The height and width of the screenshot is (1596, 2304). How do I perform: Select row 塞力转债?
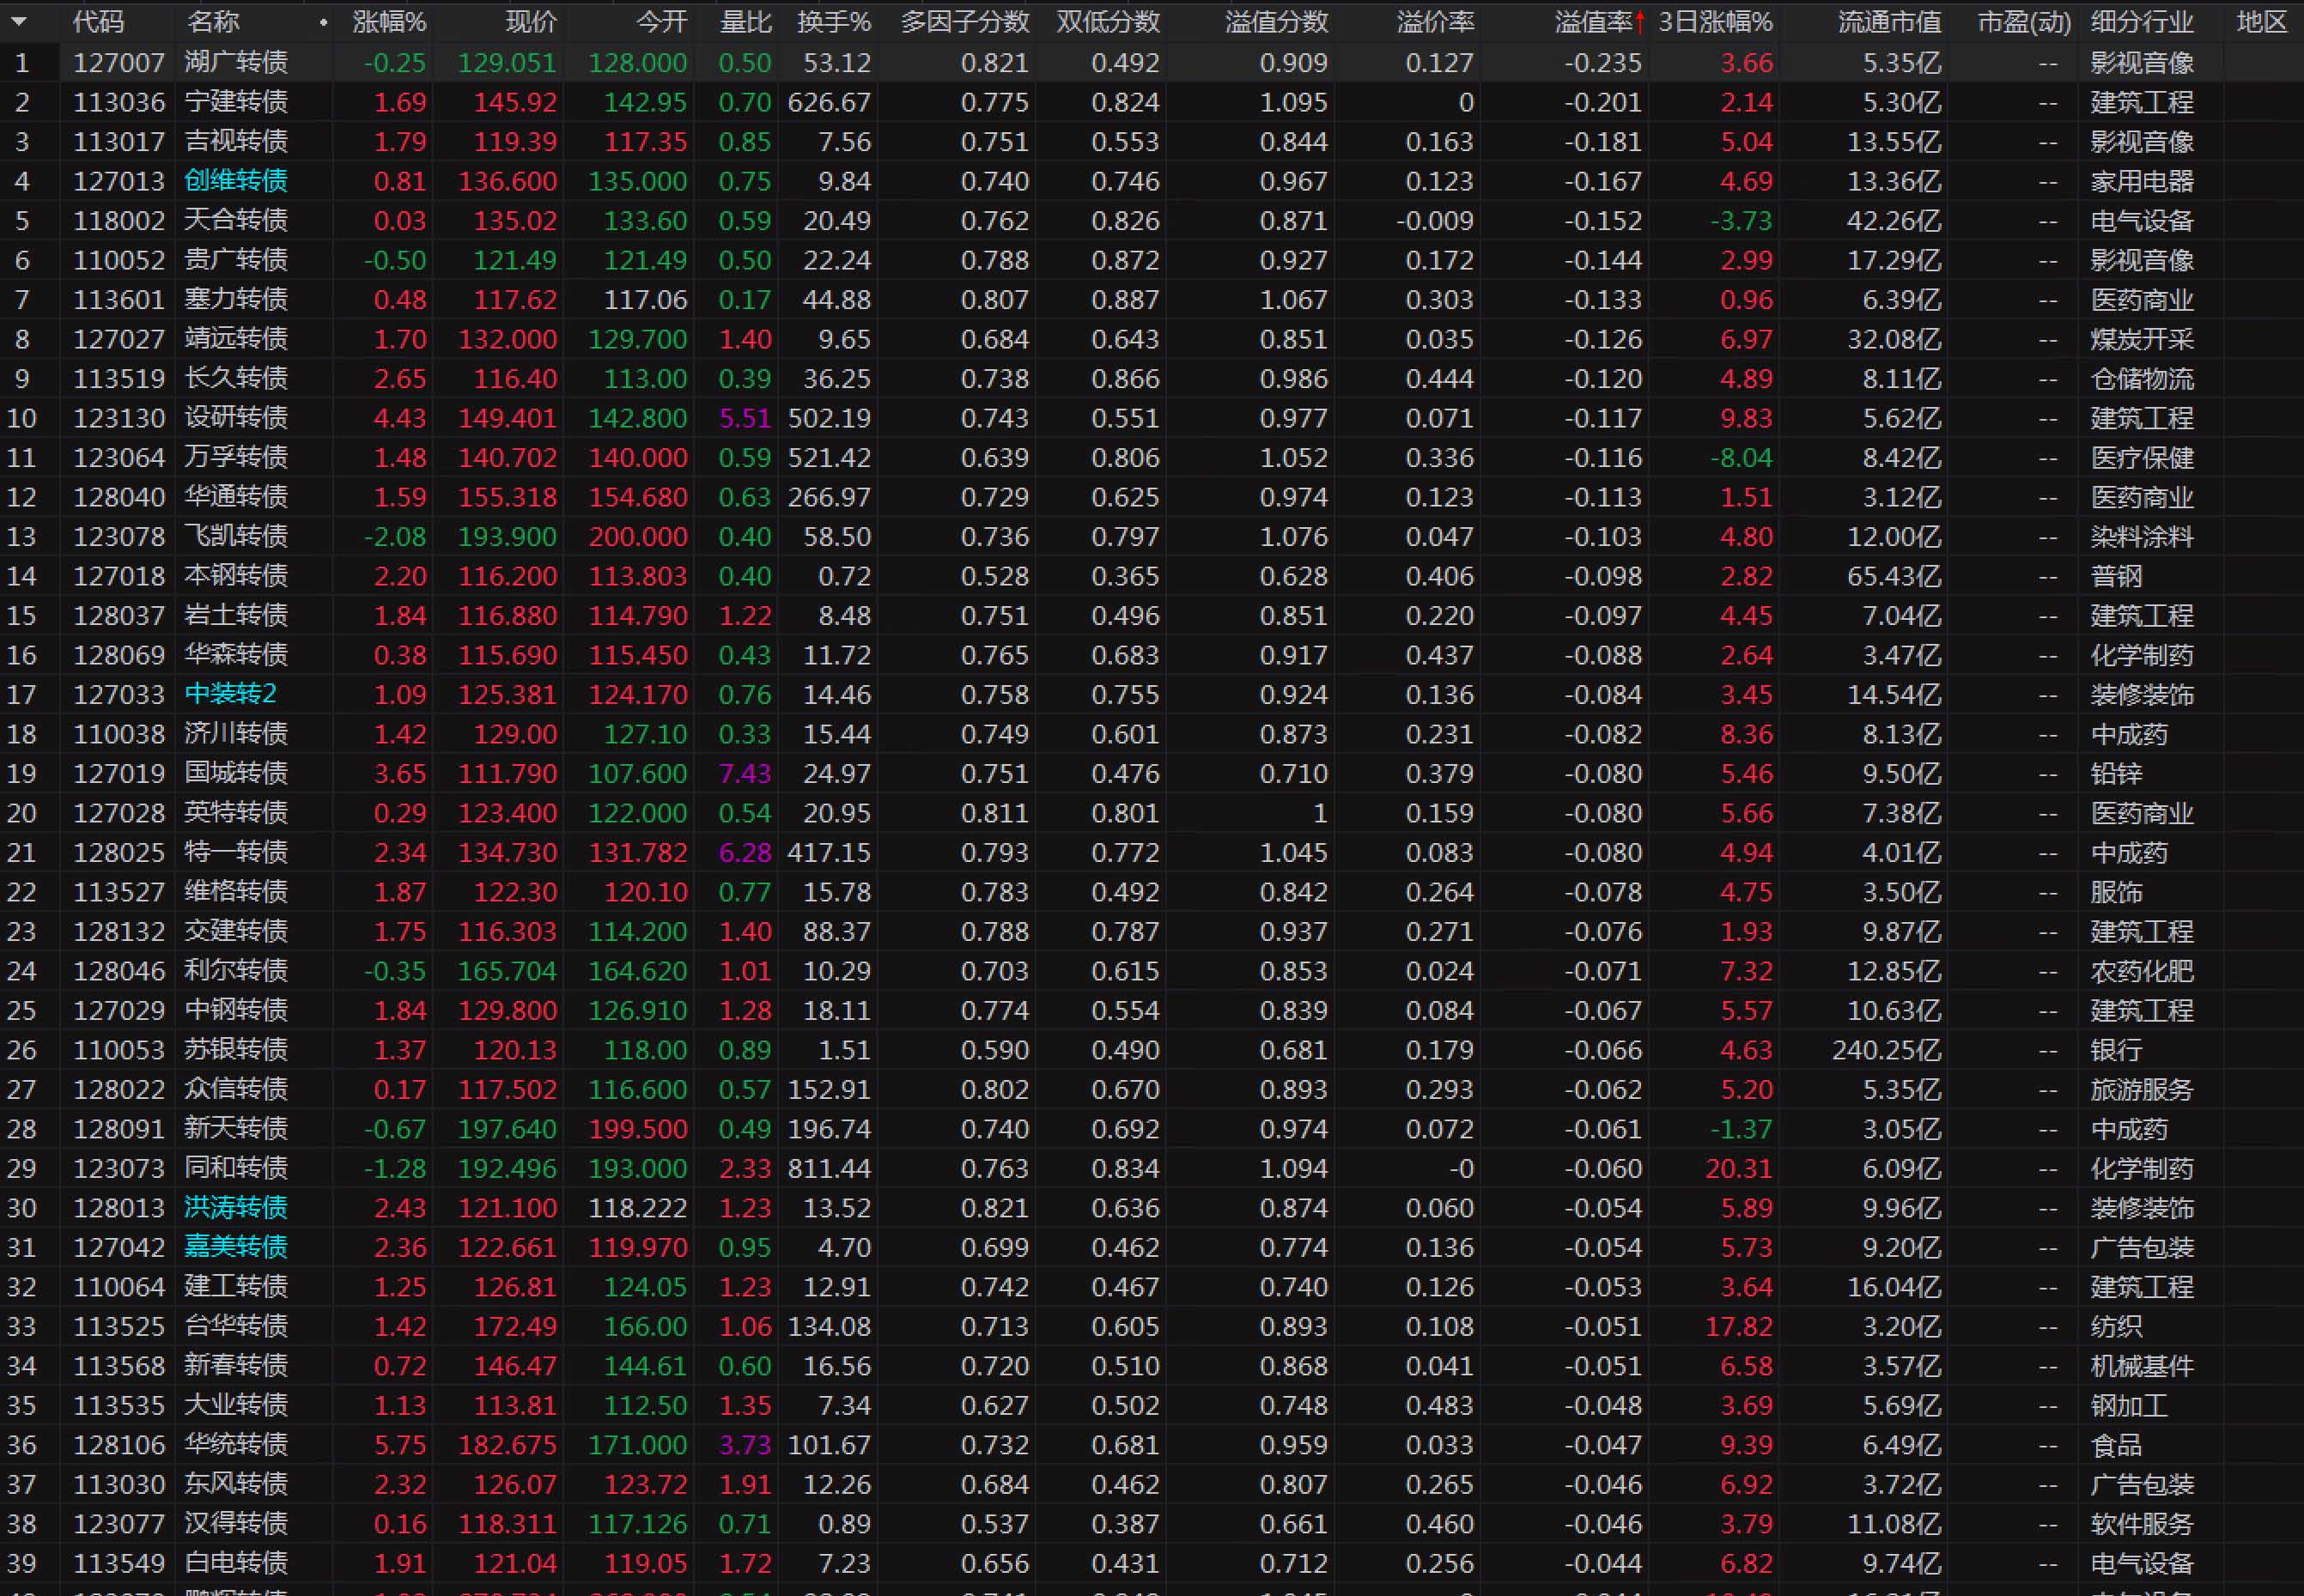pos(1152,300)
